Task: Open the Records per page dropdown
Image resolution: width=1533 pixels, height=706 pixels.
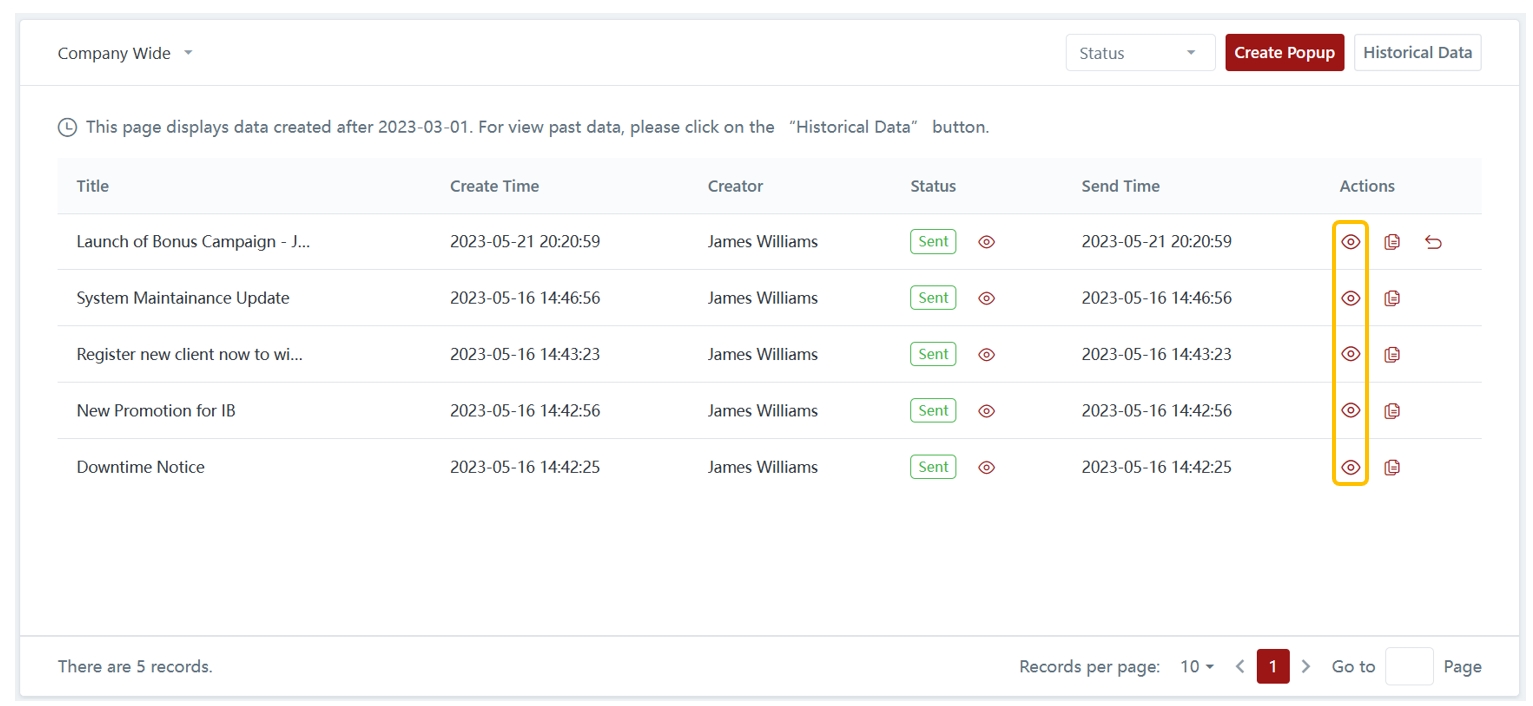Action: coord(1196,667)
